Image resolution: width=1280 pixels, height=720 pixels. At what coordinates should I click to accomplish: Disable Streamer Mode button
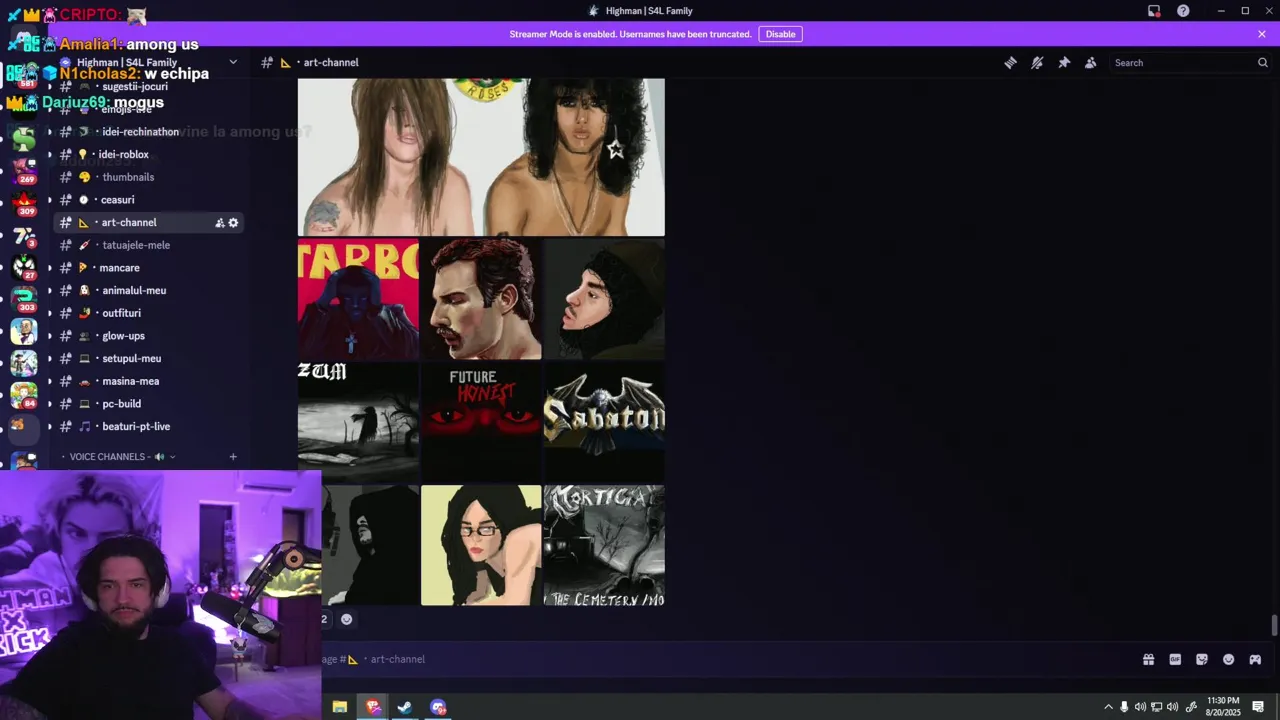click(x=780, y=34)
